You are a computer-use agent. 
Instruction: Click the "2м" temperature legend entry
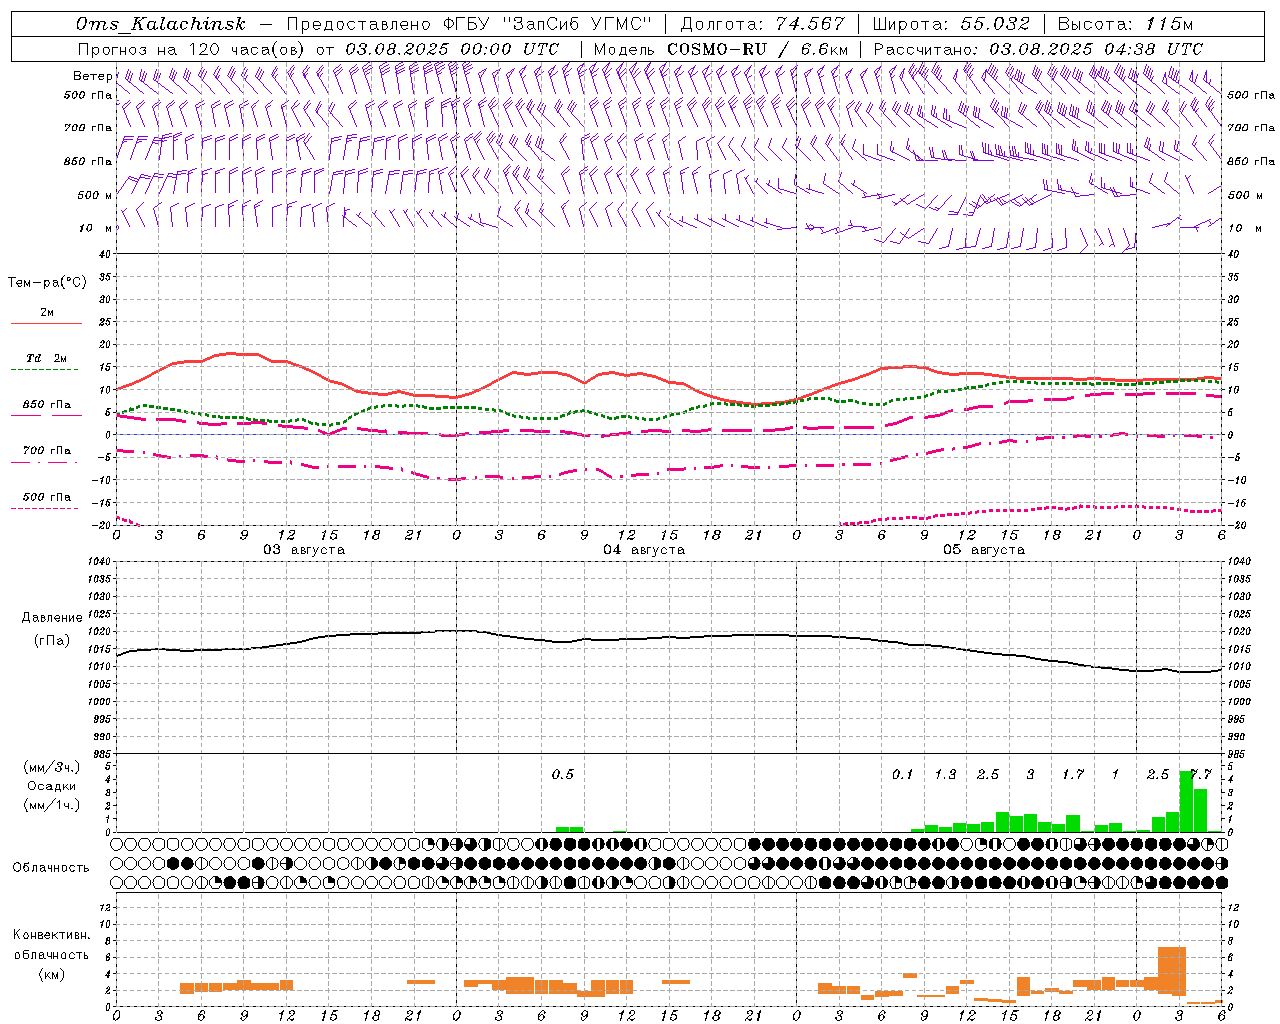pos(47,312)
